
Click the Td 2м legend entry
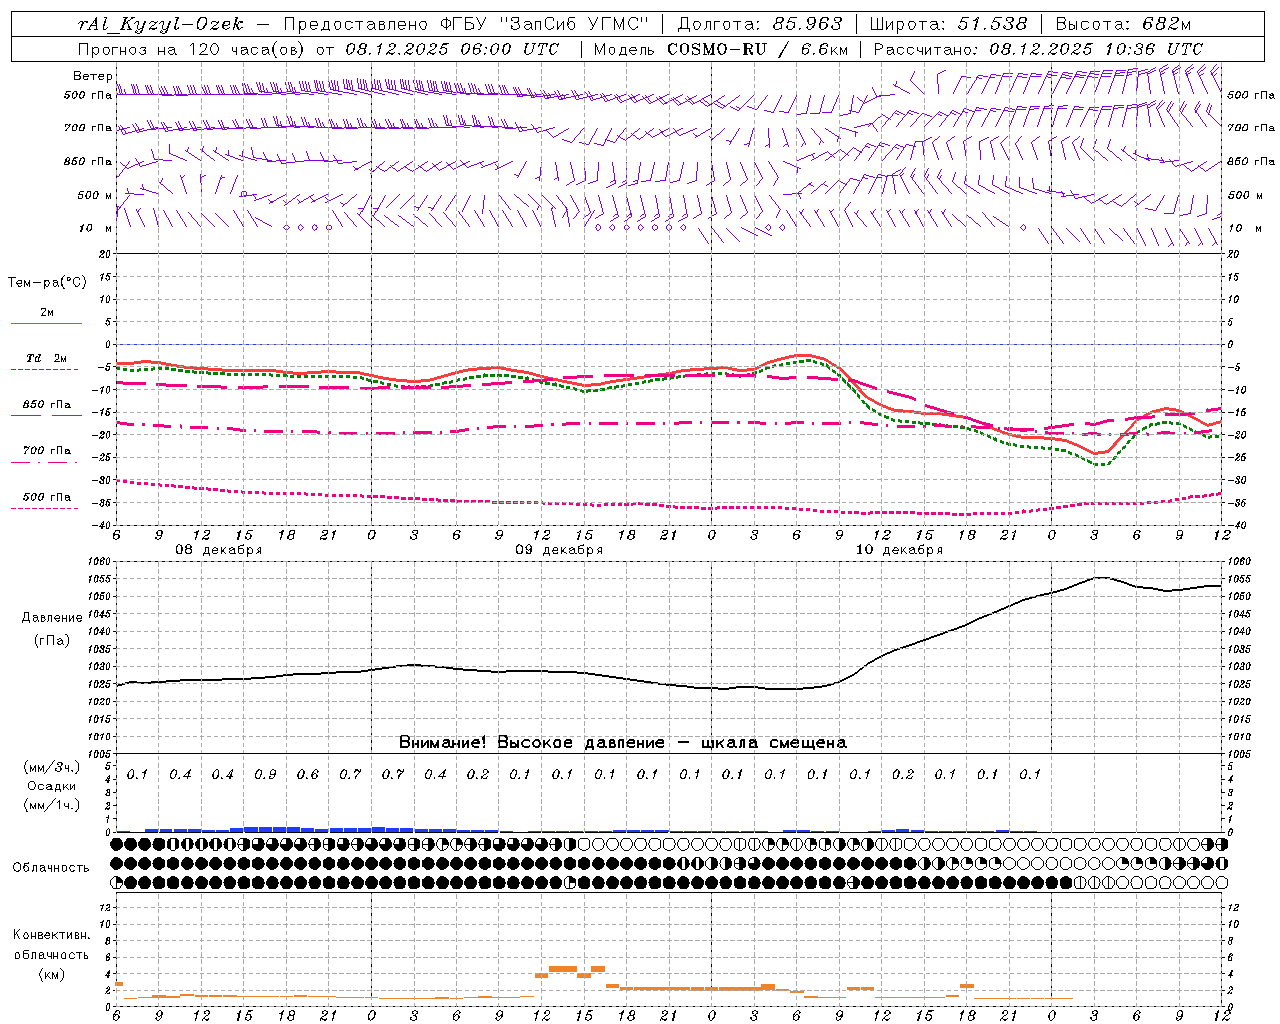tap(46, 358)
